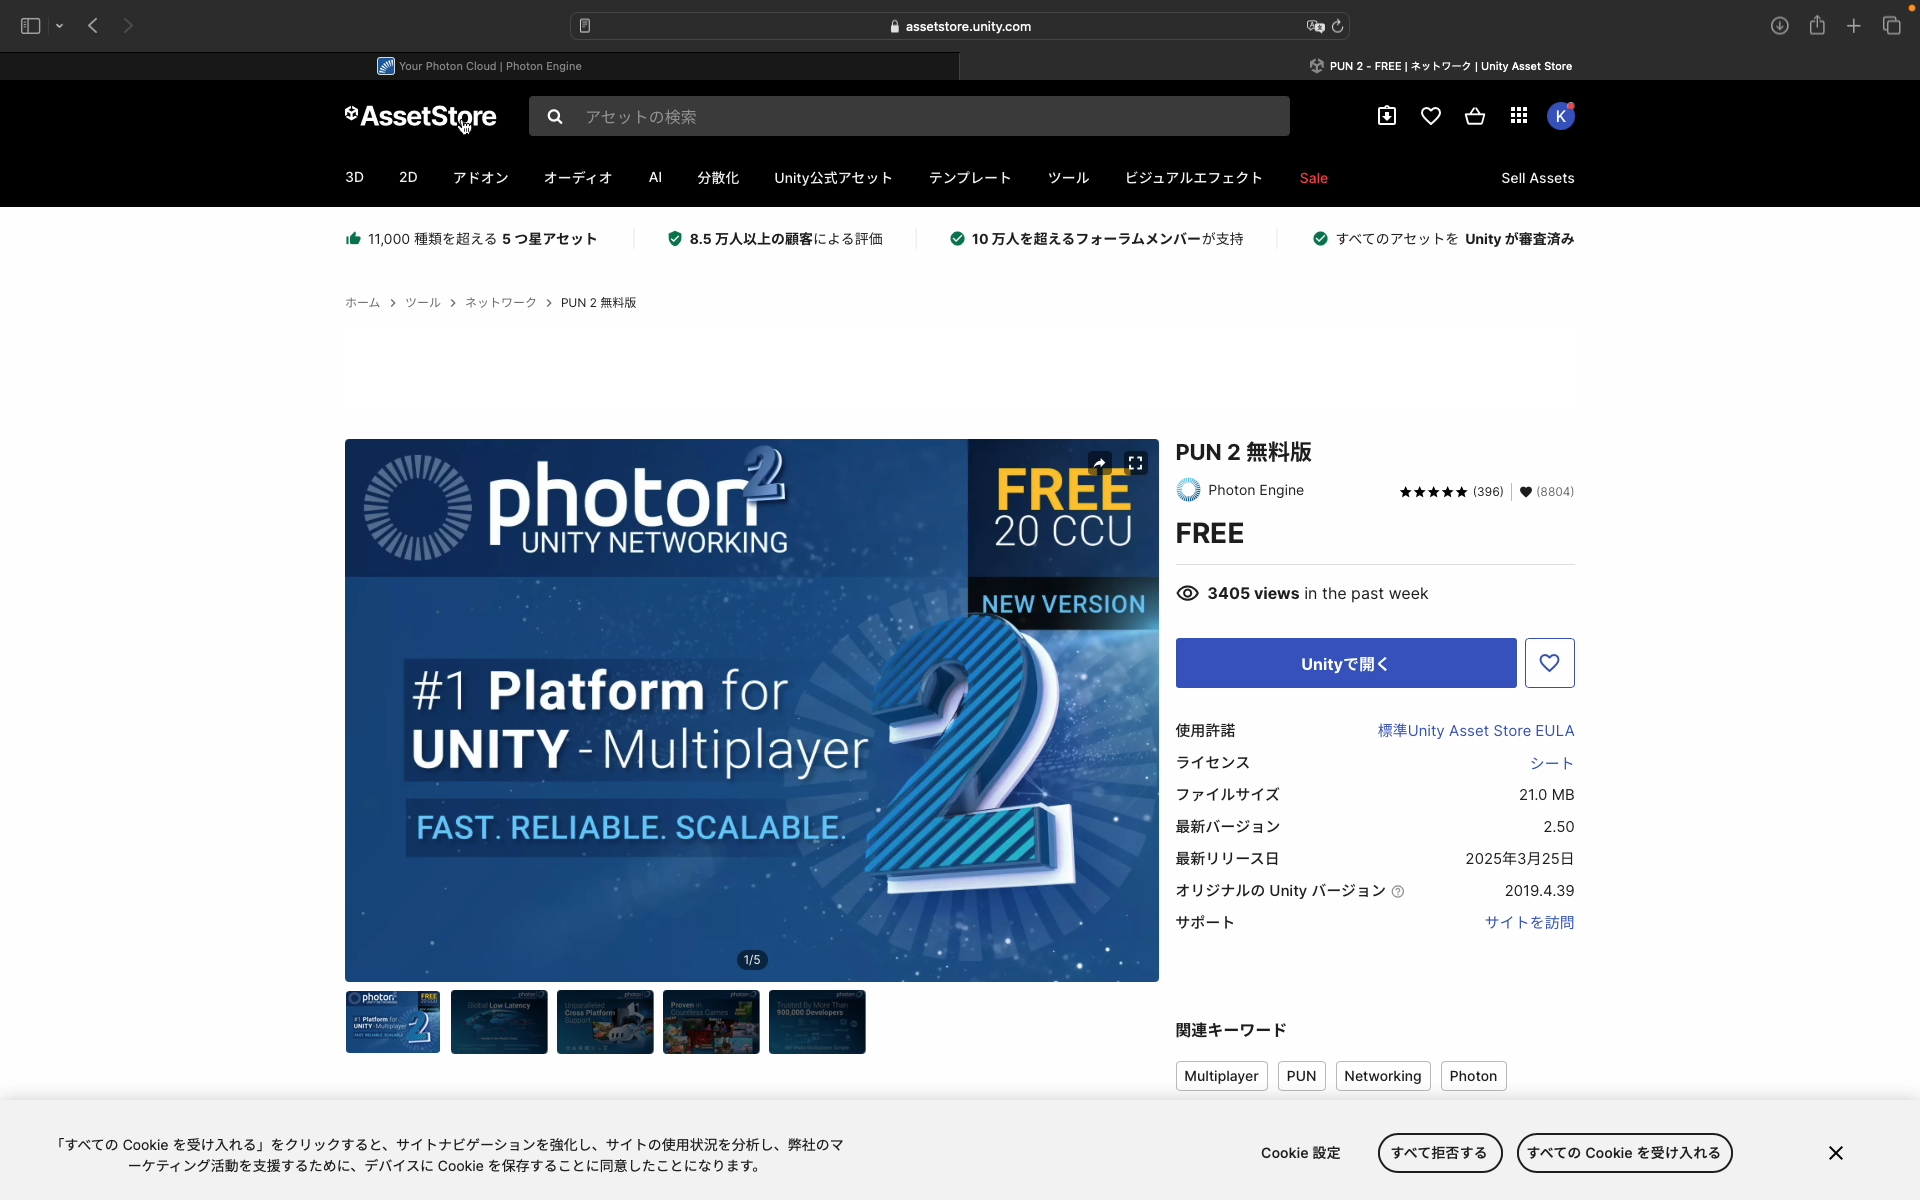Open the apps grid icon
The width and height of the screenshot is (1920, 1200).
click(1519, 116)
